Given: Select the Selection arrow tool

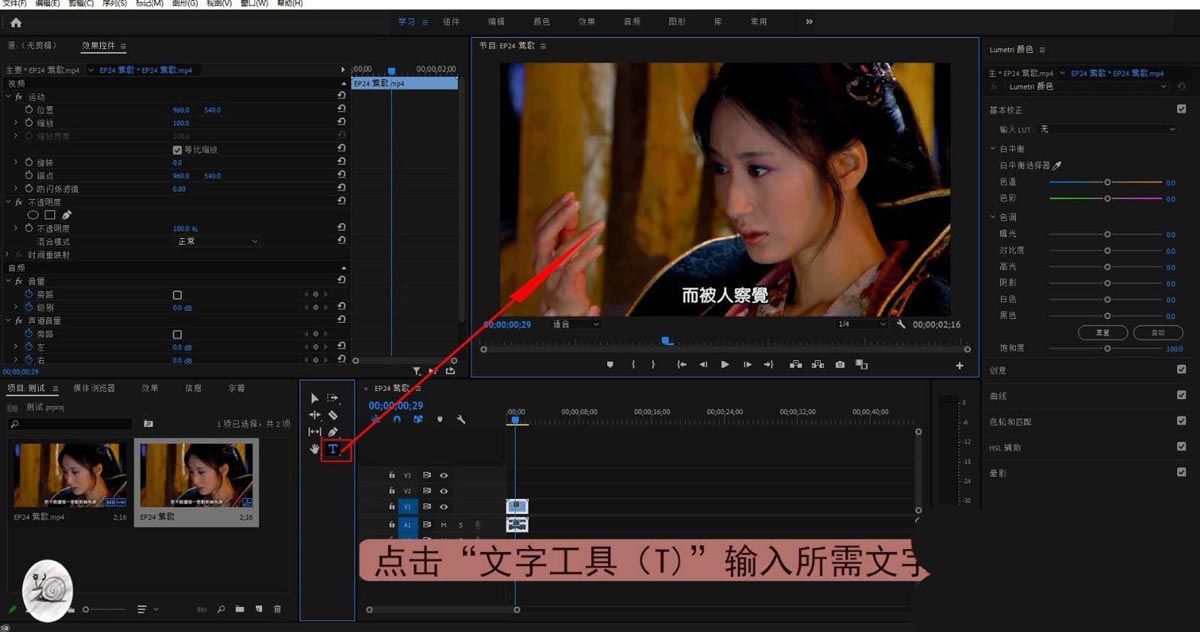Looking at the screenshot, I should [x=315, y=398].
